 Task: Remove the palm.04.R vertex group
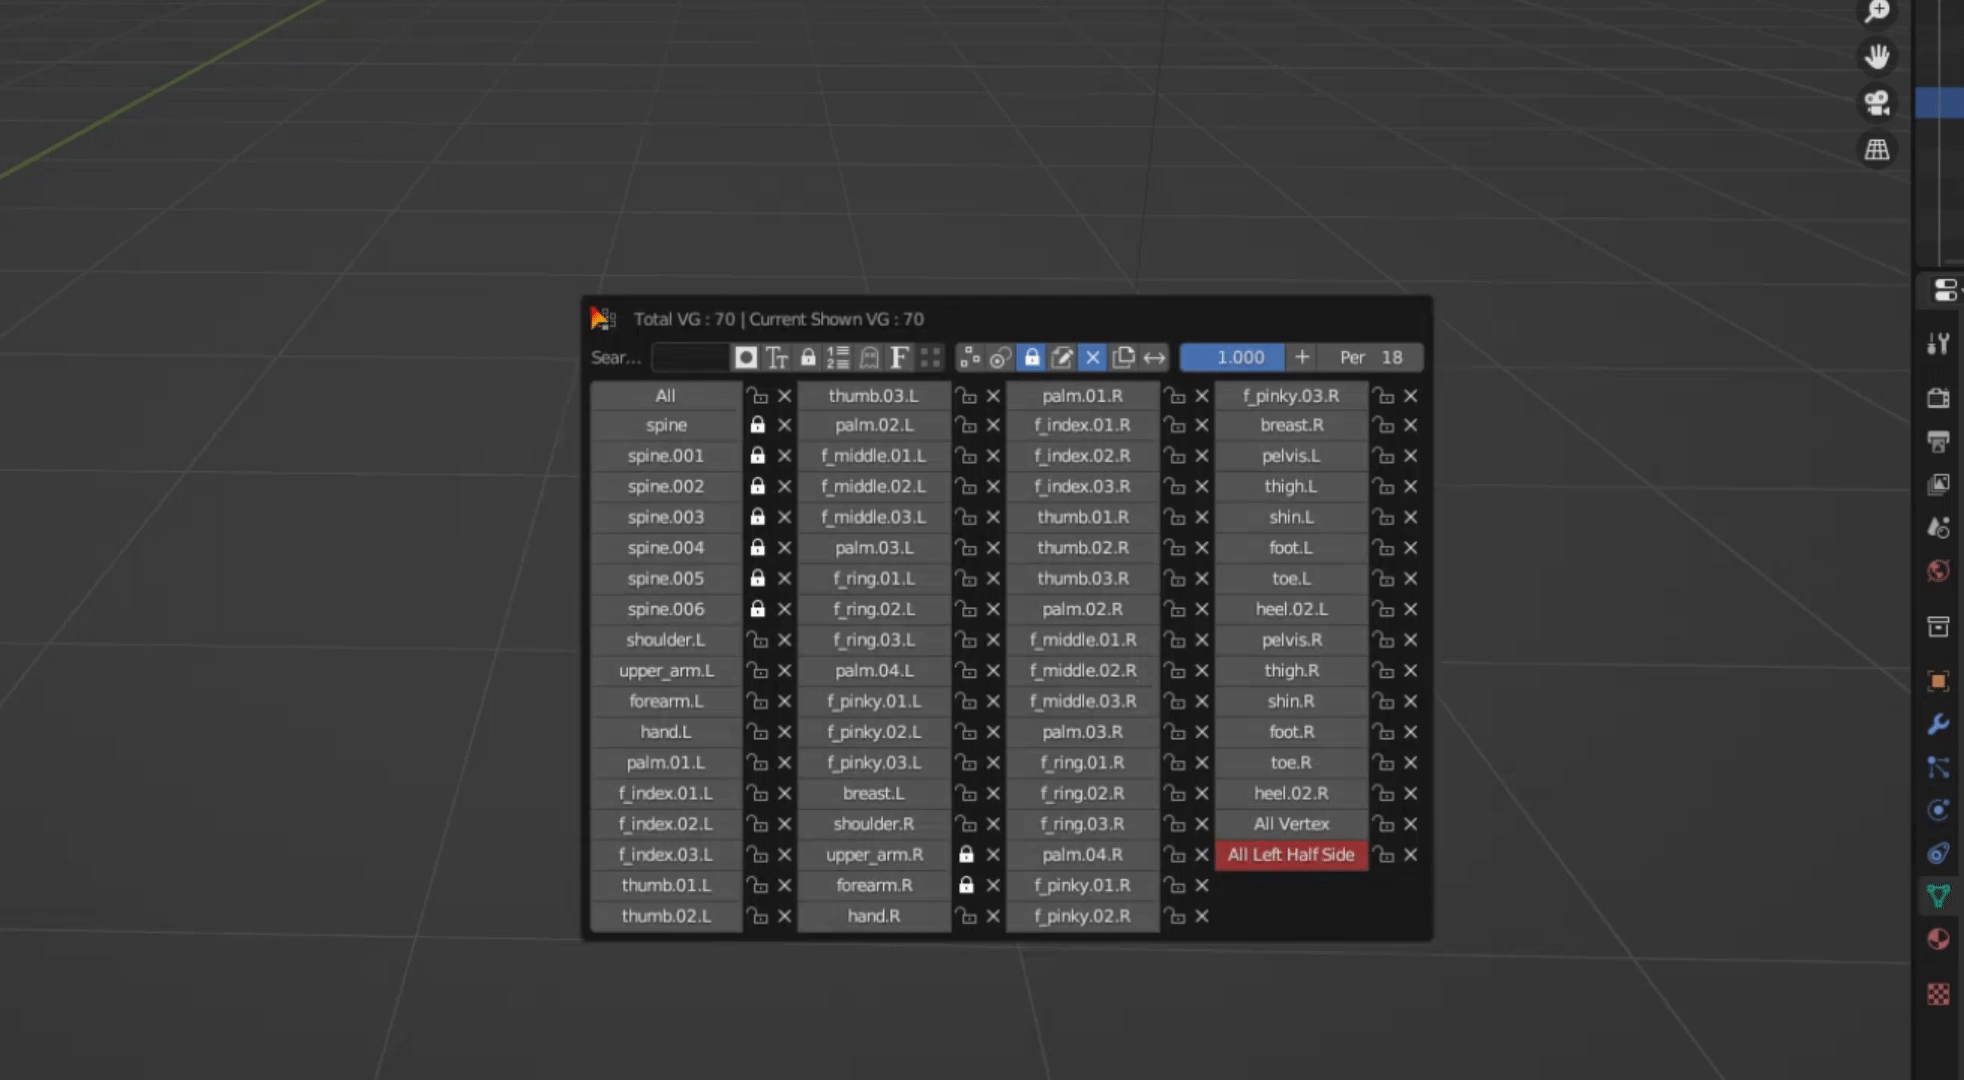1202,855
